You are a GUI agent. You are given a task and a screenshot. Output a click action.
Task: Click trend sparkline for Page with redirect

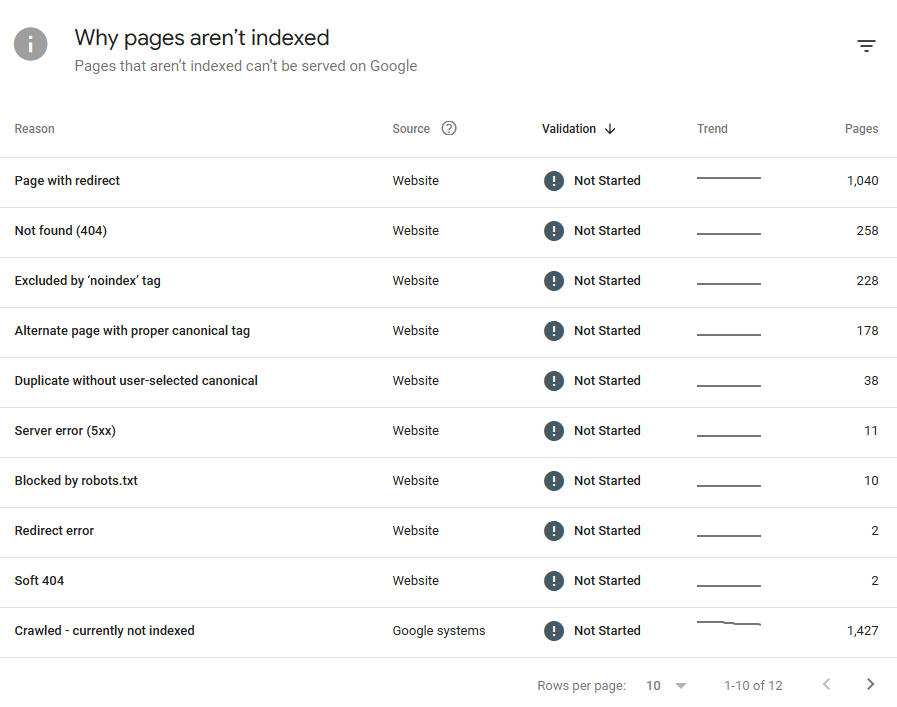click(729, 178)
